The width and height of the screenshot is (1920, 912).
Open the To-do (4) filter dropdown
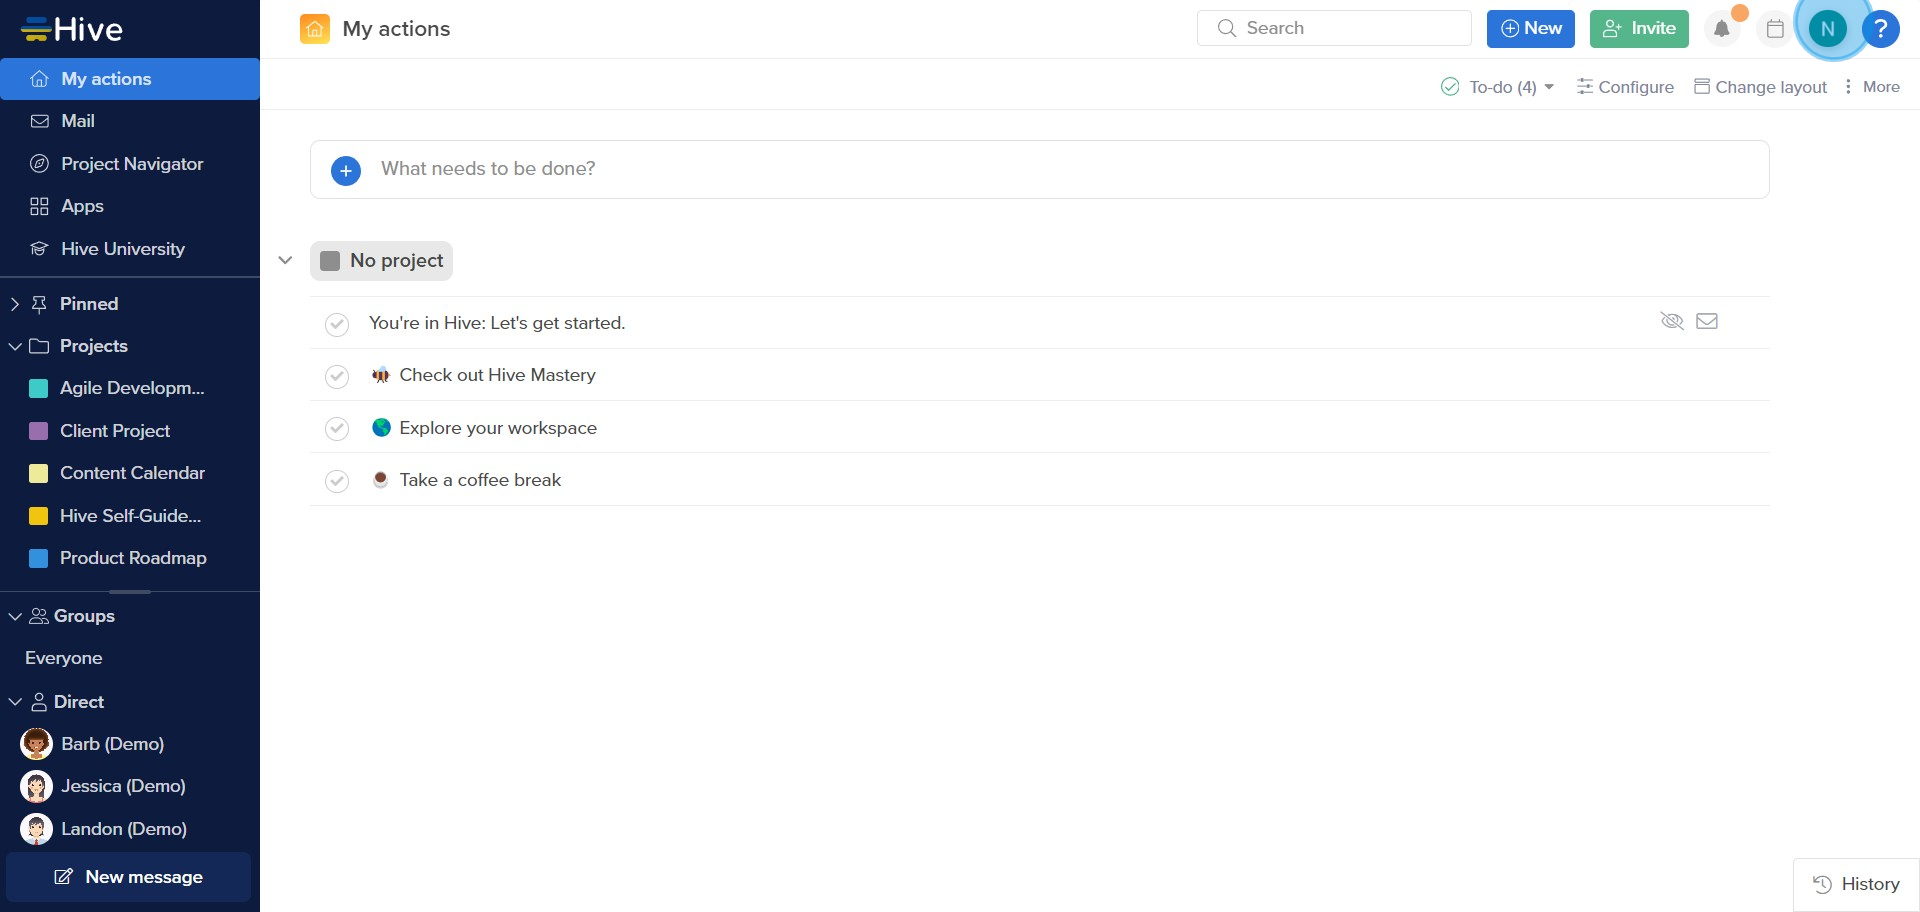[x=1497, y=87]
